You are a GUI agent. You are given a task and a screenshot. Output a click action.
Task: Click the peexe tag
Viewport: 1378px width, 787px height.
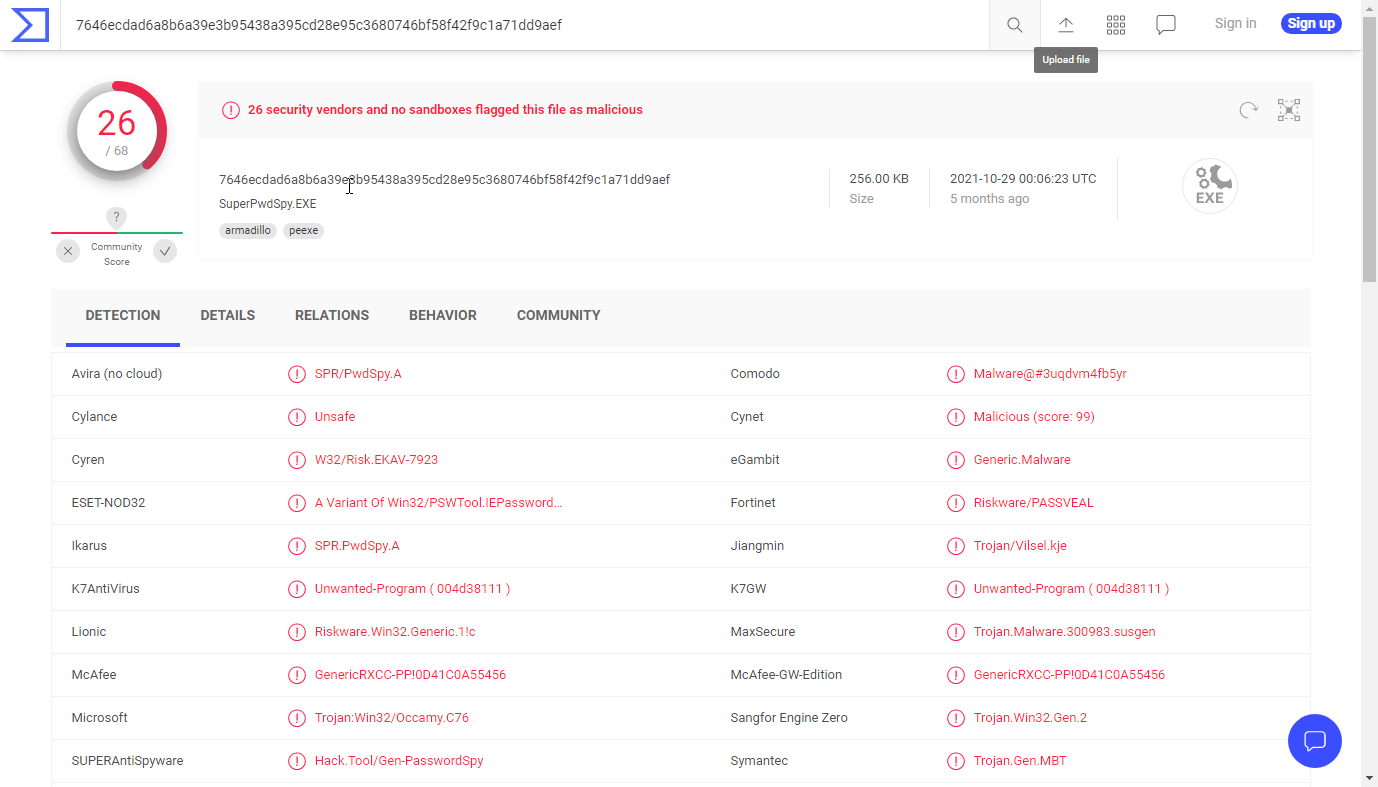pyautogui.click(x=303, y=230)
